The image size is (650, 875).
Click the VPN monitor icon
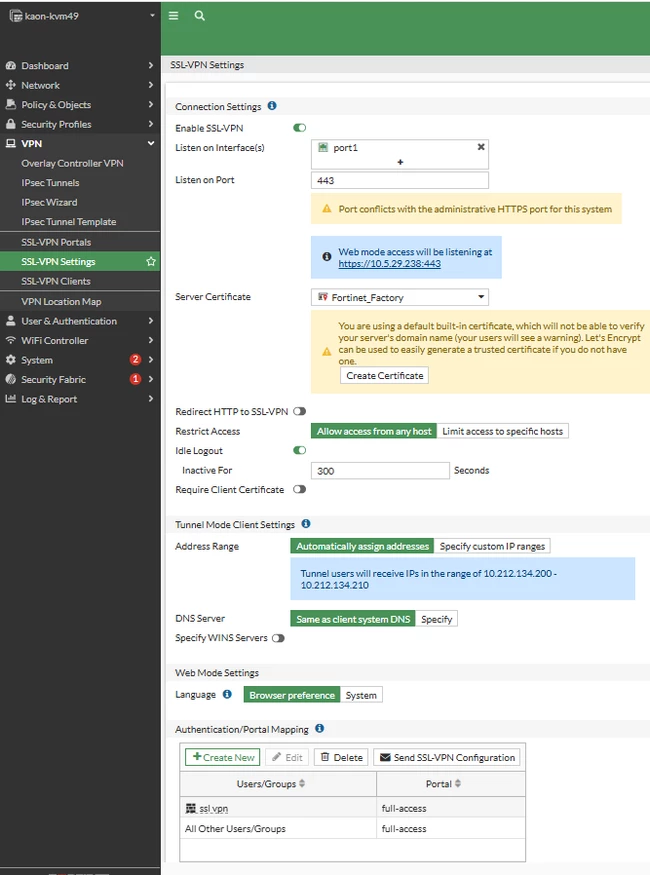coord(11,143)
